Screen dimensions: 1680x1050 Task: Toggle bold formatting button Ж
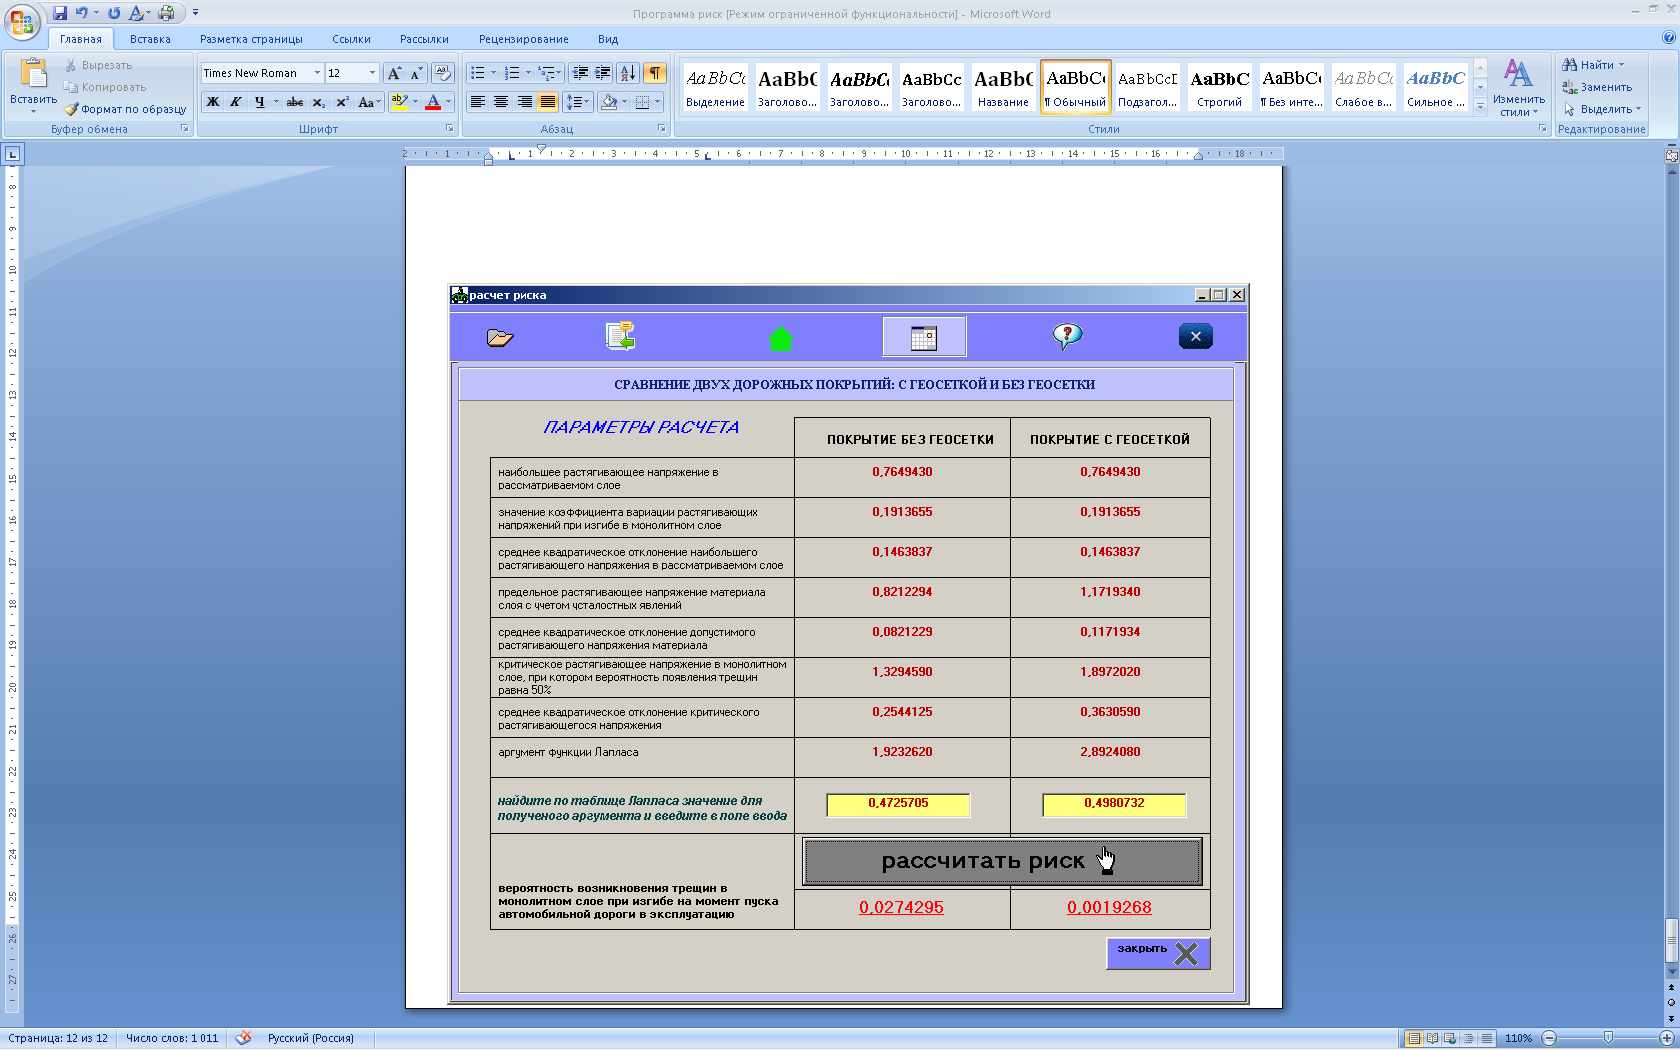[213, 102]
